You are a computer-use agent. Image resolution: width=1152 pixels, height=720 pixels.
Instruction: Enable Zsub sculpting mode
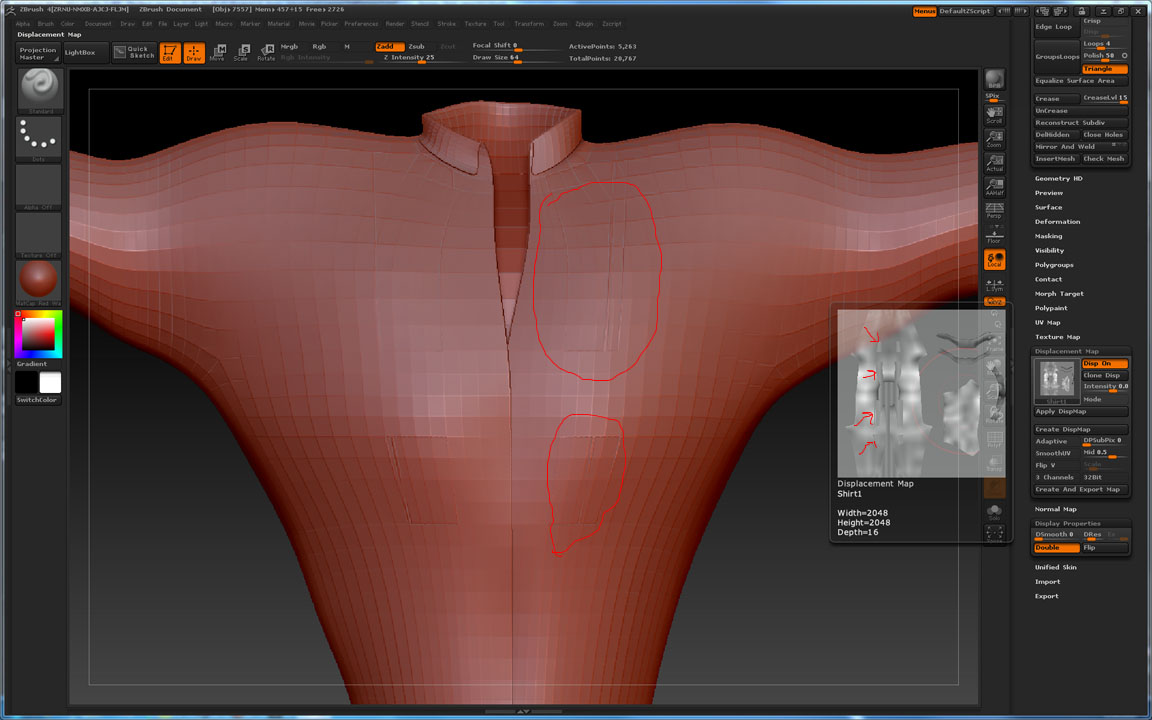coord(416,46)
